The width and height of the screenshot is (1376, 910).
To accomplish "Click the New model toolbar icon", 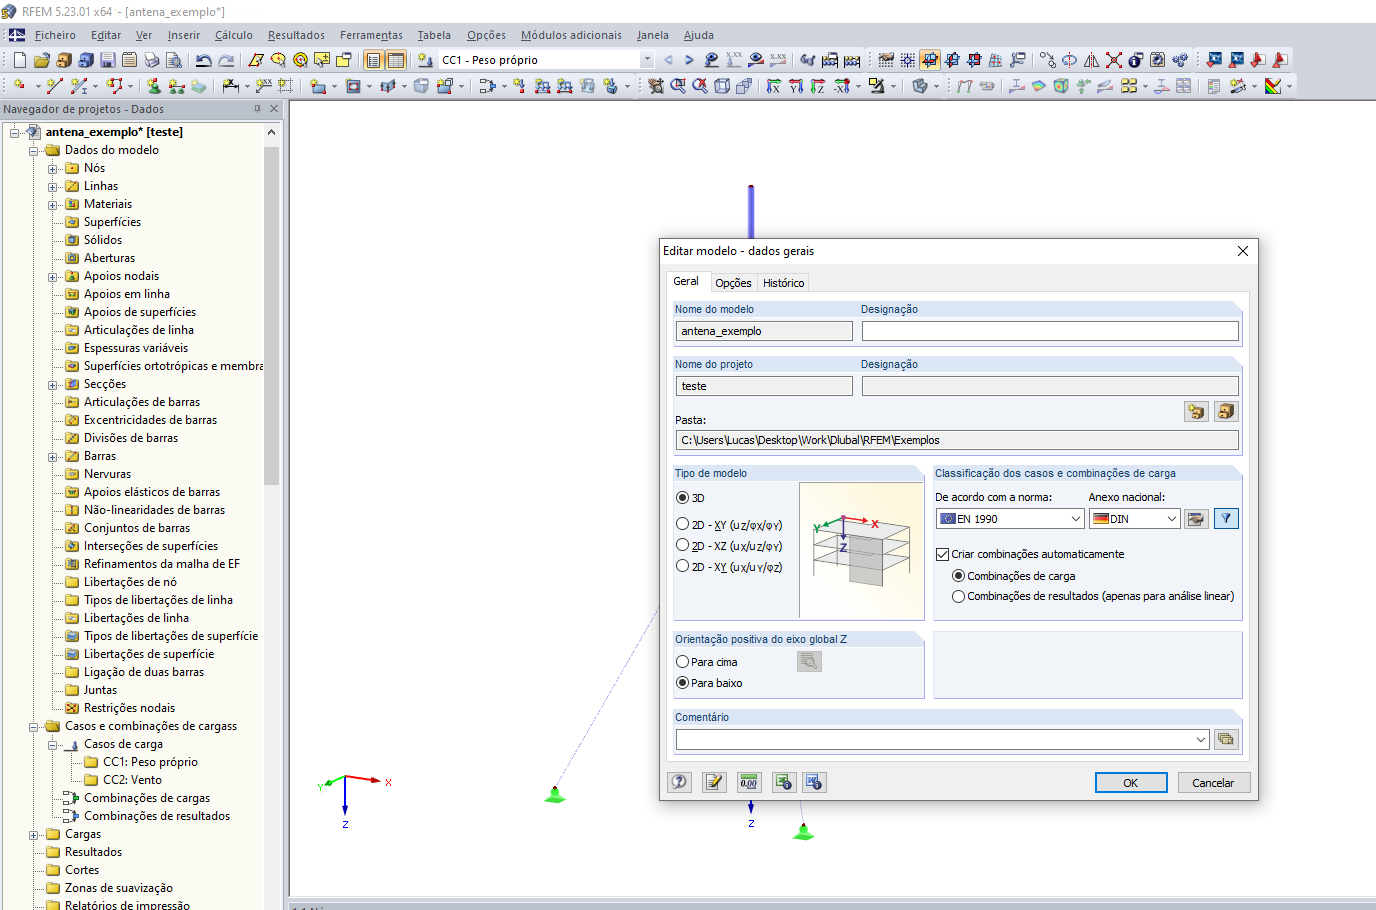I will 19,60.
